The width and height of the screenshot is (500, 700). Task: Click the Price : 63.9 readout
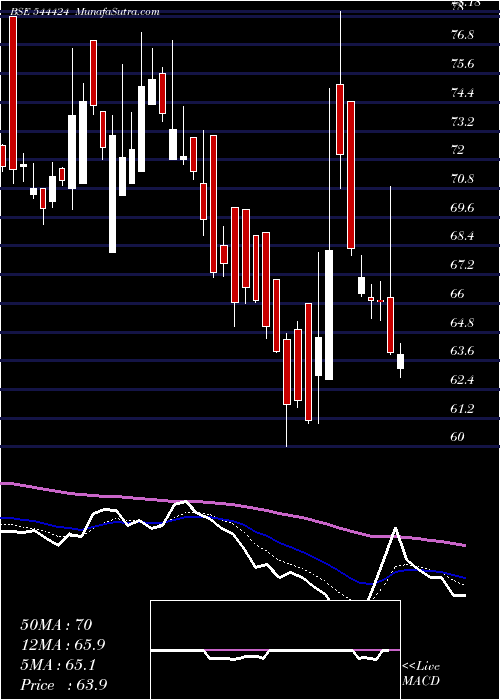[x=64, y=685]
